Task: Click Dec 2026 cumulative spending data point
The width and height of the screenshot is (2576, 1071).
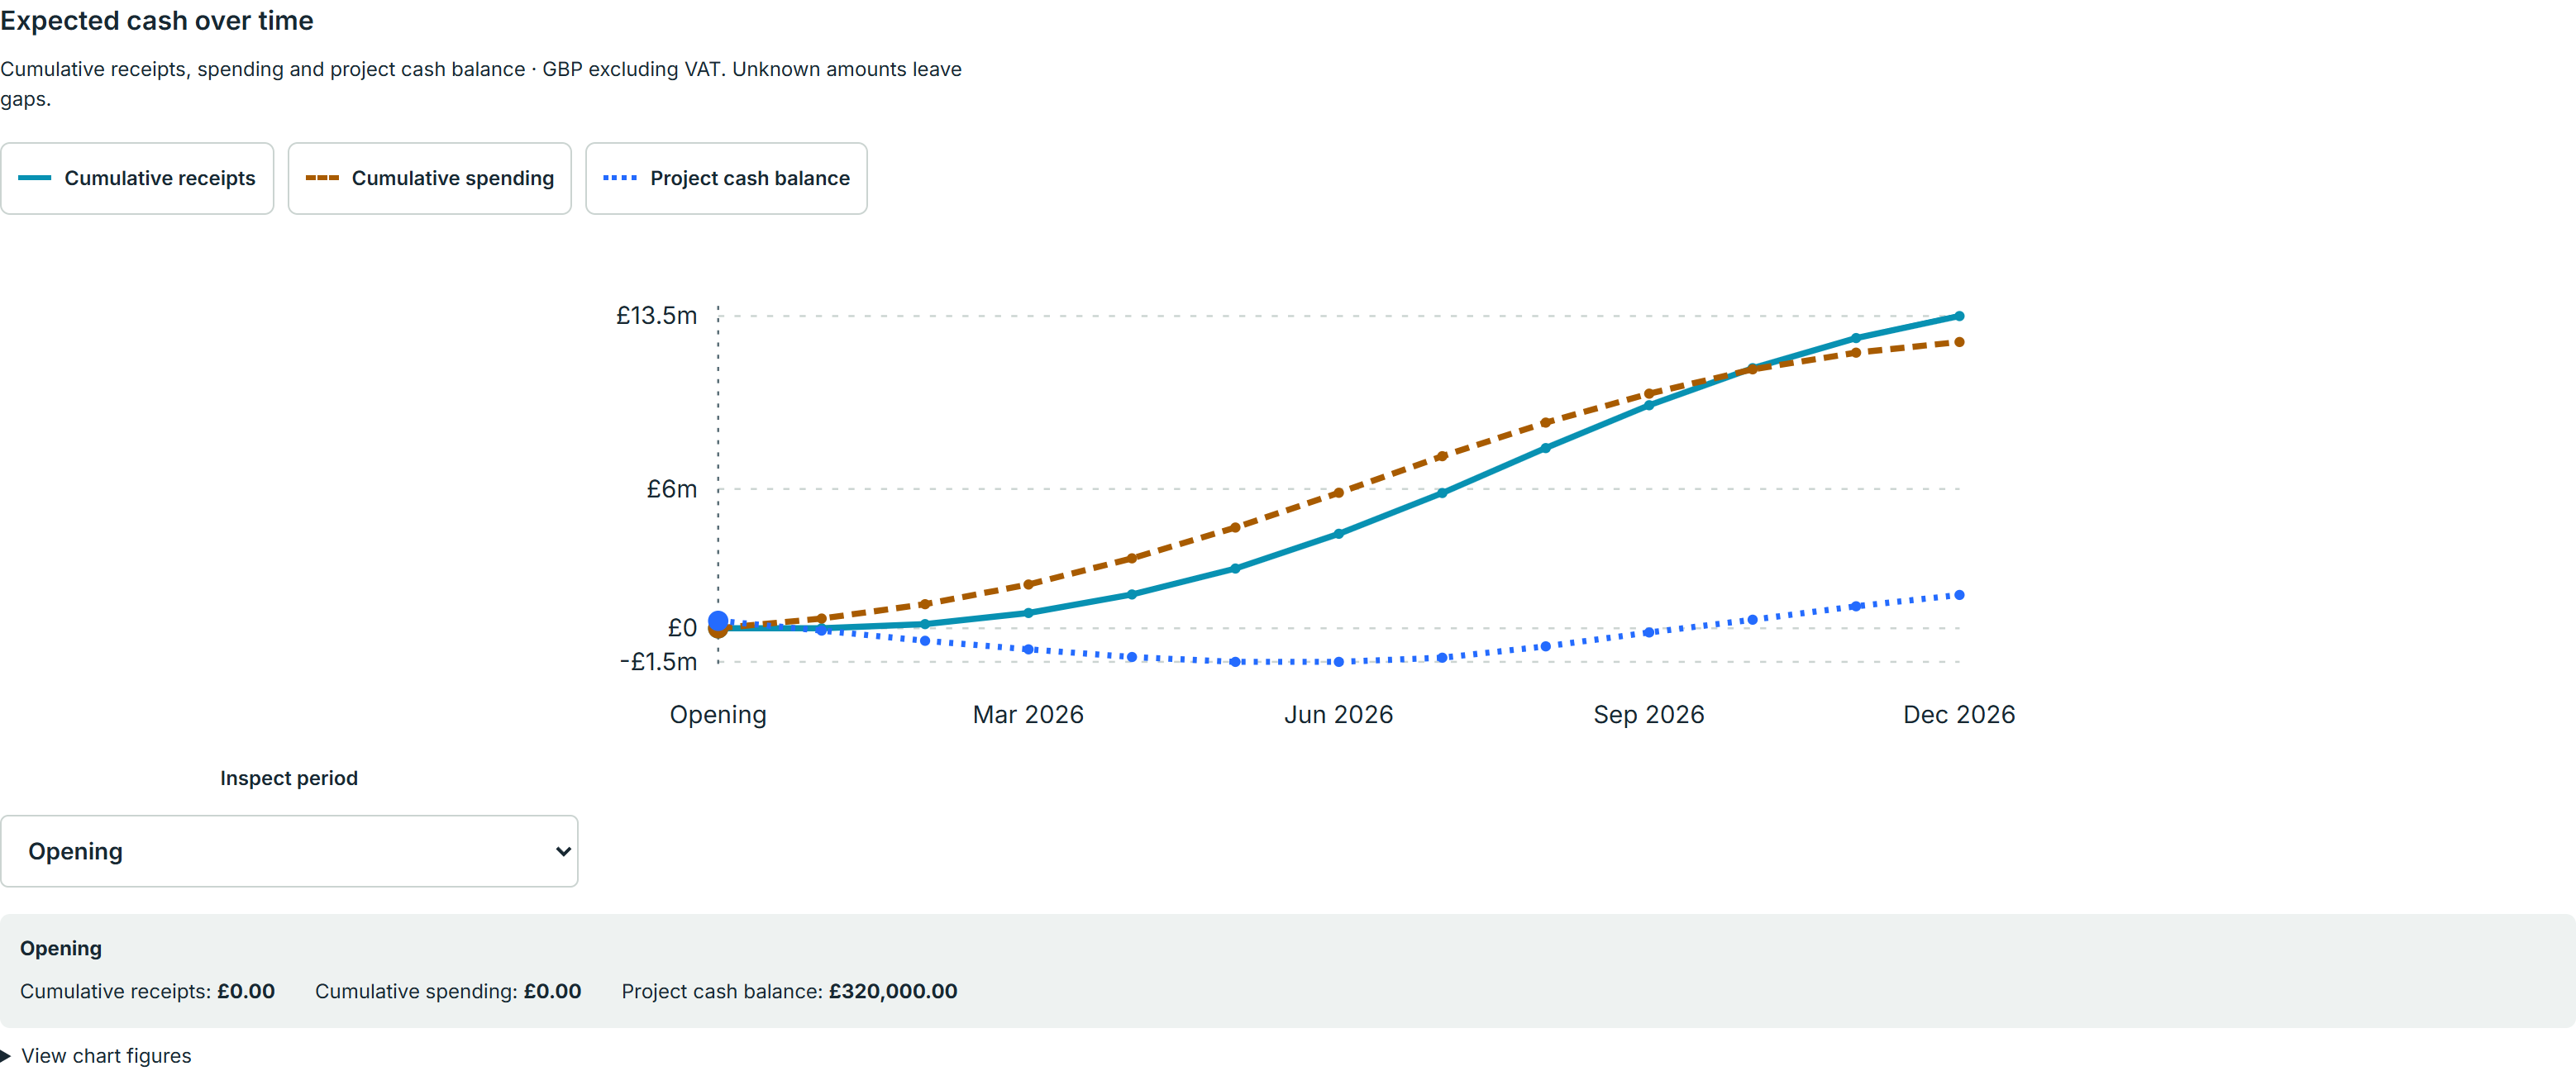Action: (1959, 342)
